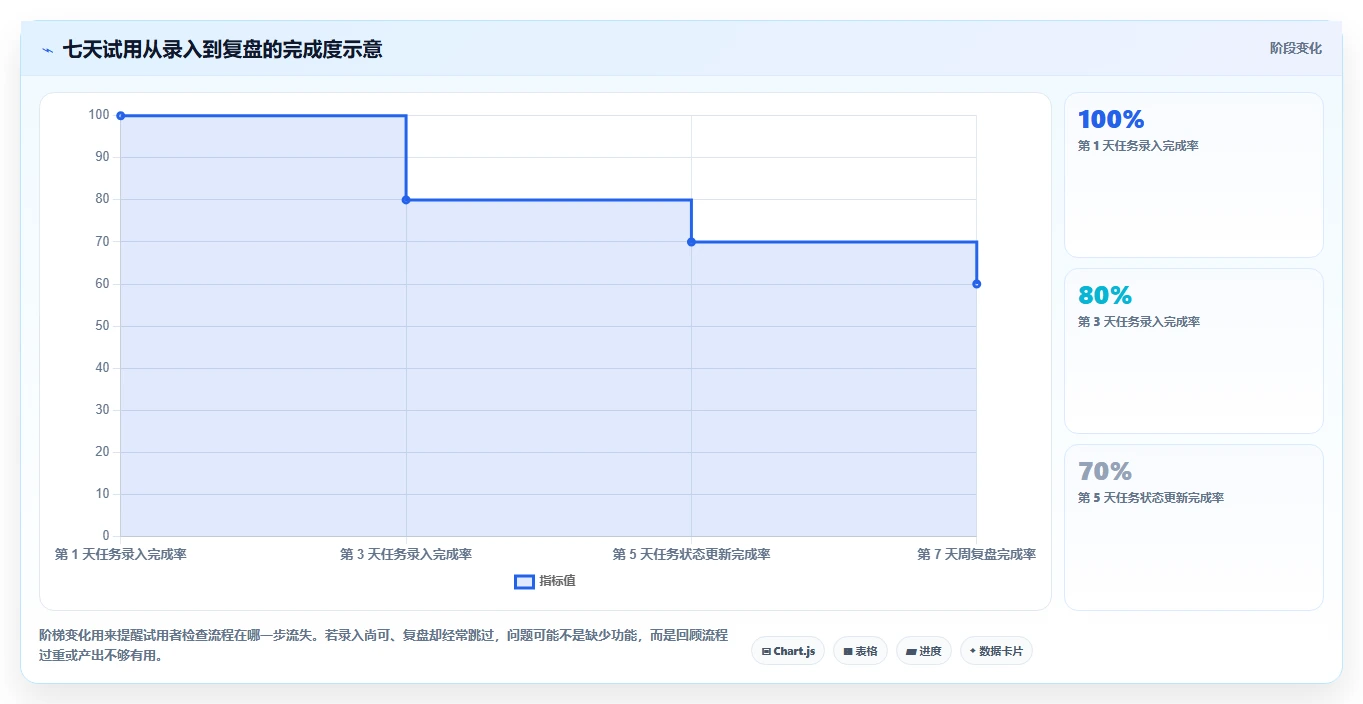This screenshot has width=1363, height=704.
Task: Click the y-axis value 90
Action: tap(102, 157)
